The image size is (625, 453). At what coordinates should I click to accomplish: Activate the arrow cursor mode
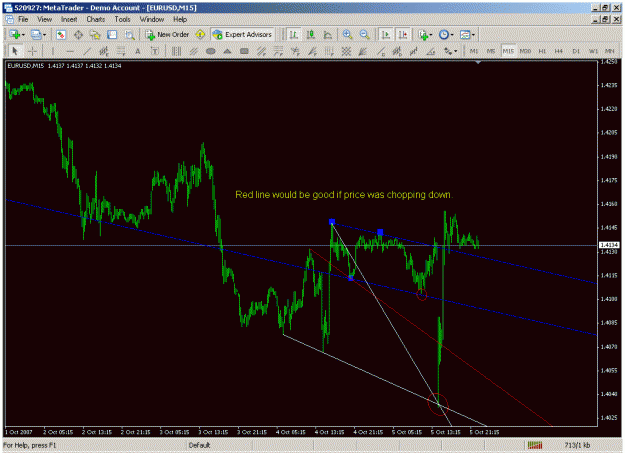pyautogui.click(x=15, y=51)
